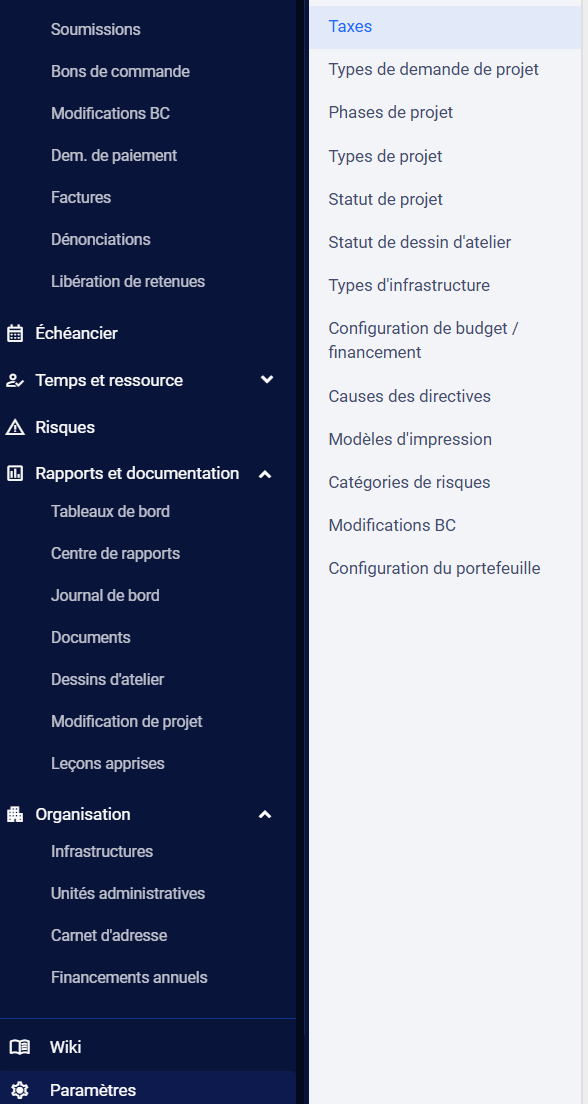Go to Bons de commande

[120, 71]
